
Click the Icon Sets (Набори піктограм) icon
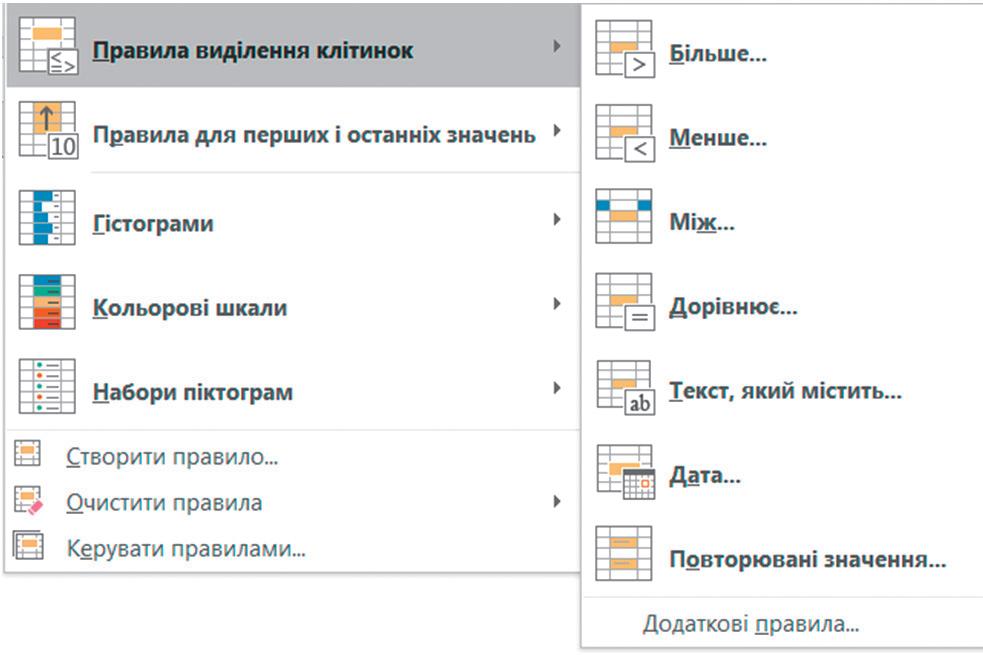click(47, 387)
